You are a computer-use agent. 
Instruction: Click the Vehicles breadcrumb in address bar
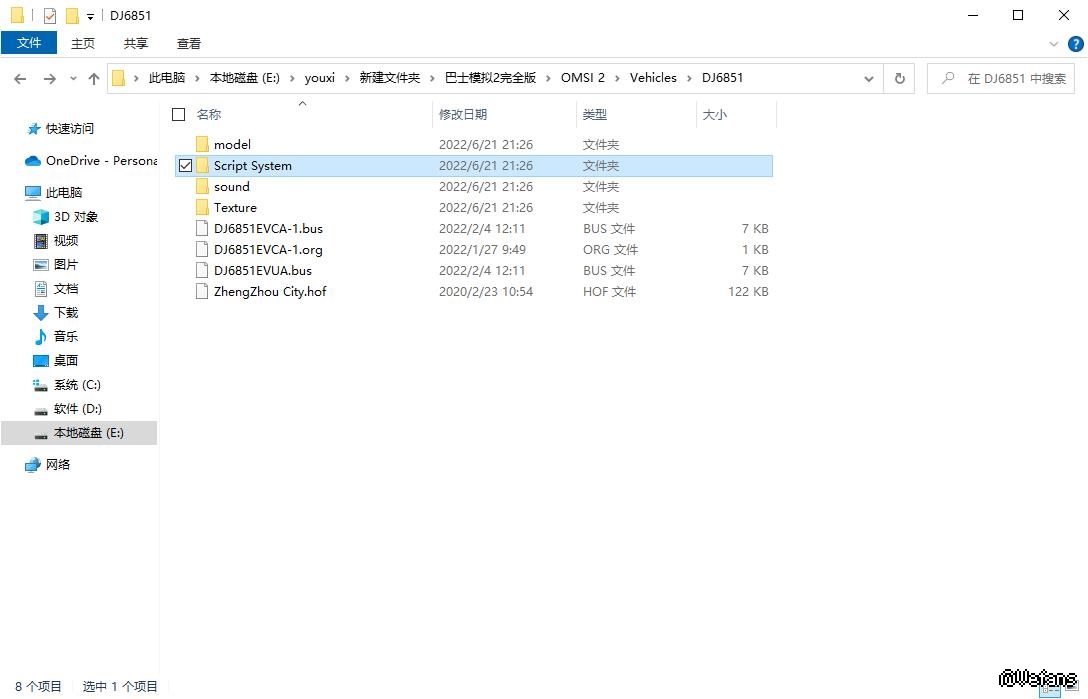653,78
